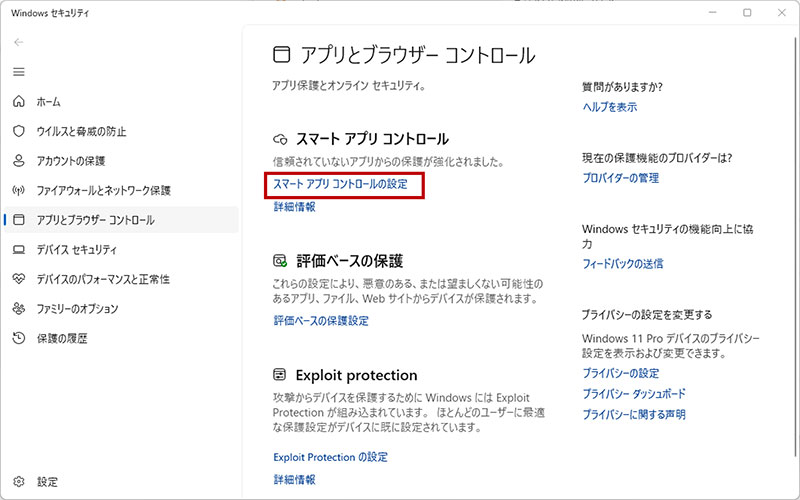This screenshot has height=500, width=800.
Task: Minimize the Windows セキュリティ window
Action: pos(712,13)
